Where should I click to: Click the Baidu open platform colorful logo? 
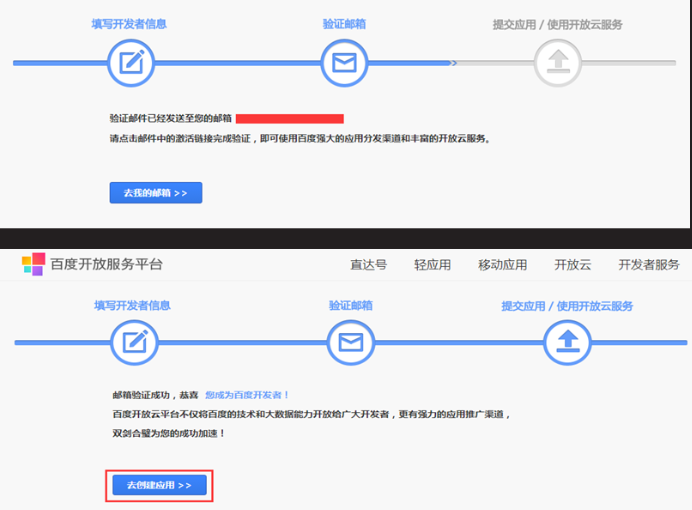(x=34, y=264)
